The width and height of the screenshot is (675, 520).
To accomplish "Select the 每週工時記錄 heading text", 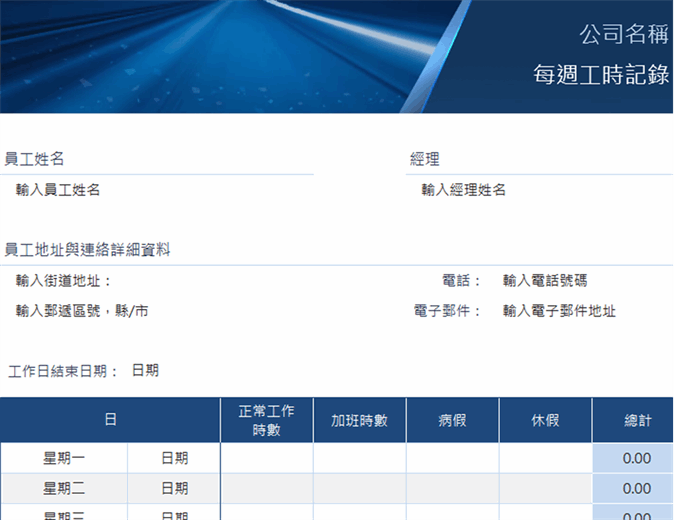I will [600, 75].
